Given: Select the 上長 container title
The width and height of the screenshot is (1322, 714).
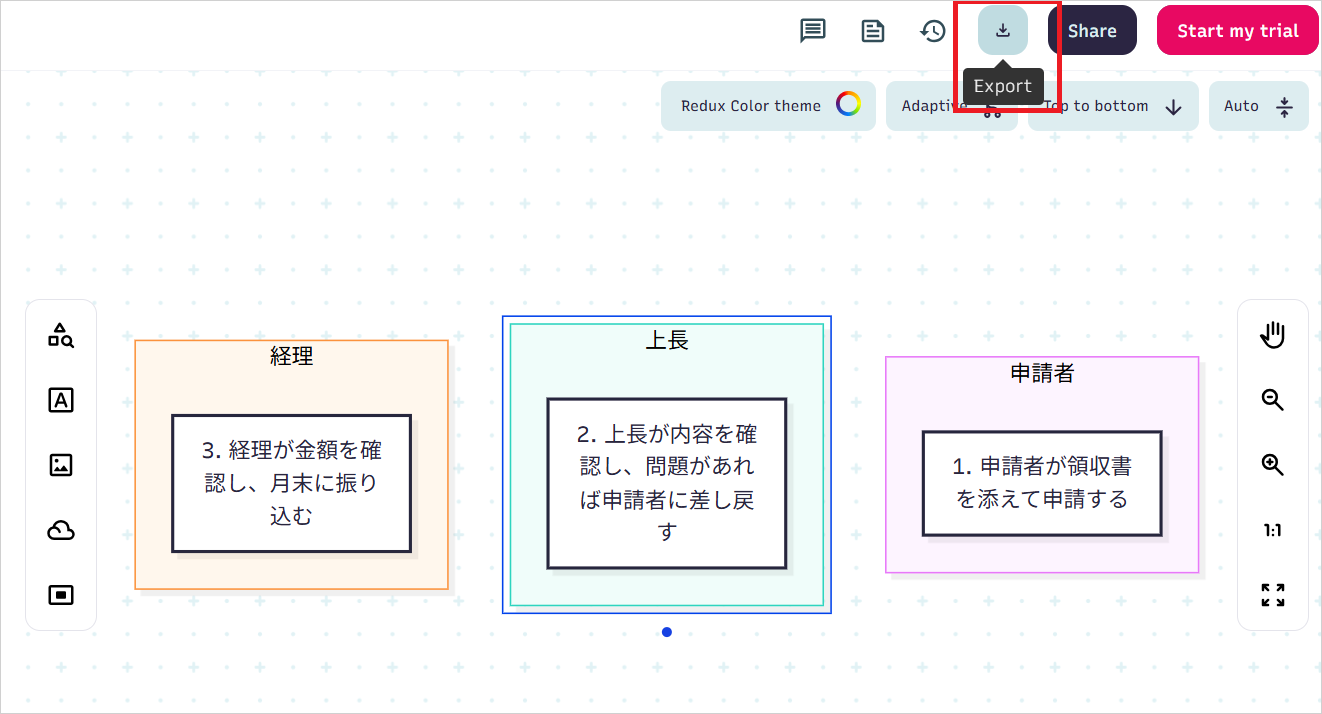Looking at the screenshot, I should (667, 340).
